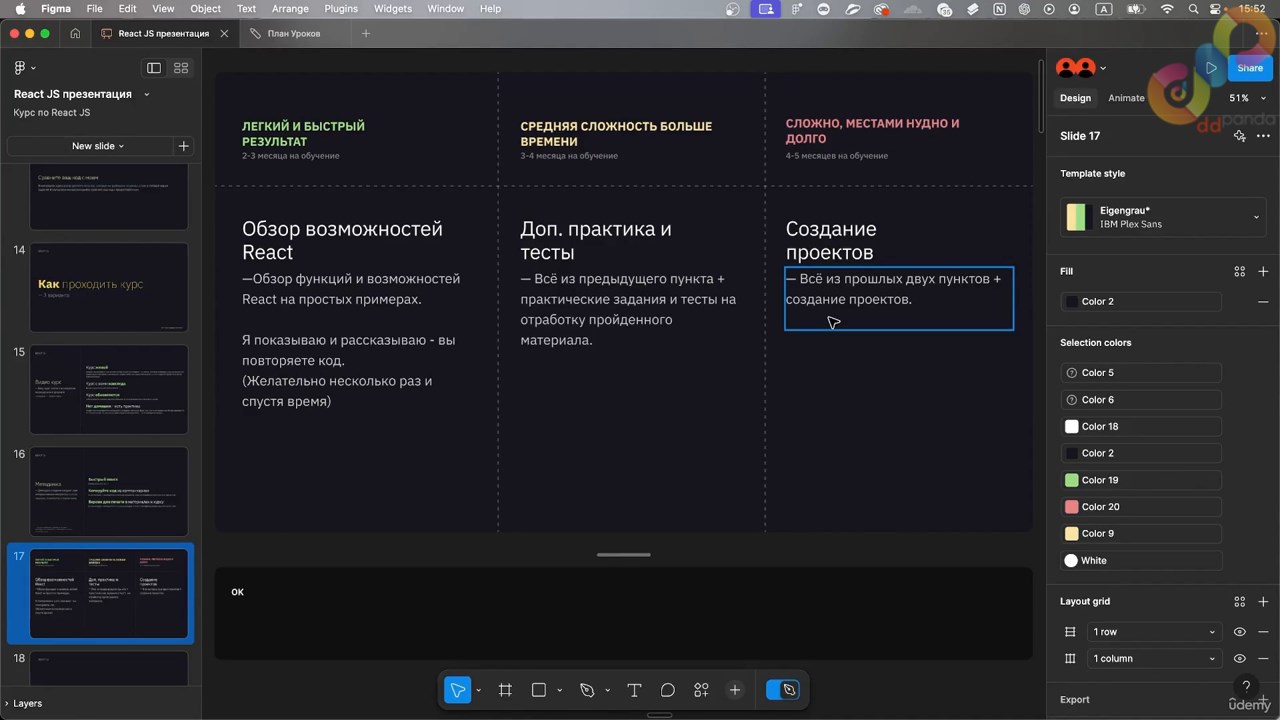Image resolution: width=1280 pixels, height=720 pixels.
Task: Close the React JS презентация tab
Action: pyautogui.click(x=224, y=33)
